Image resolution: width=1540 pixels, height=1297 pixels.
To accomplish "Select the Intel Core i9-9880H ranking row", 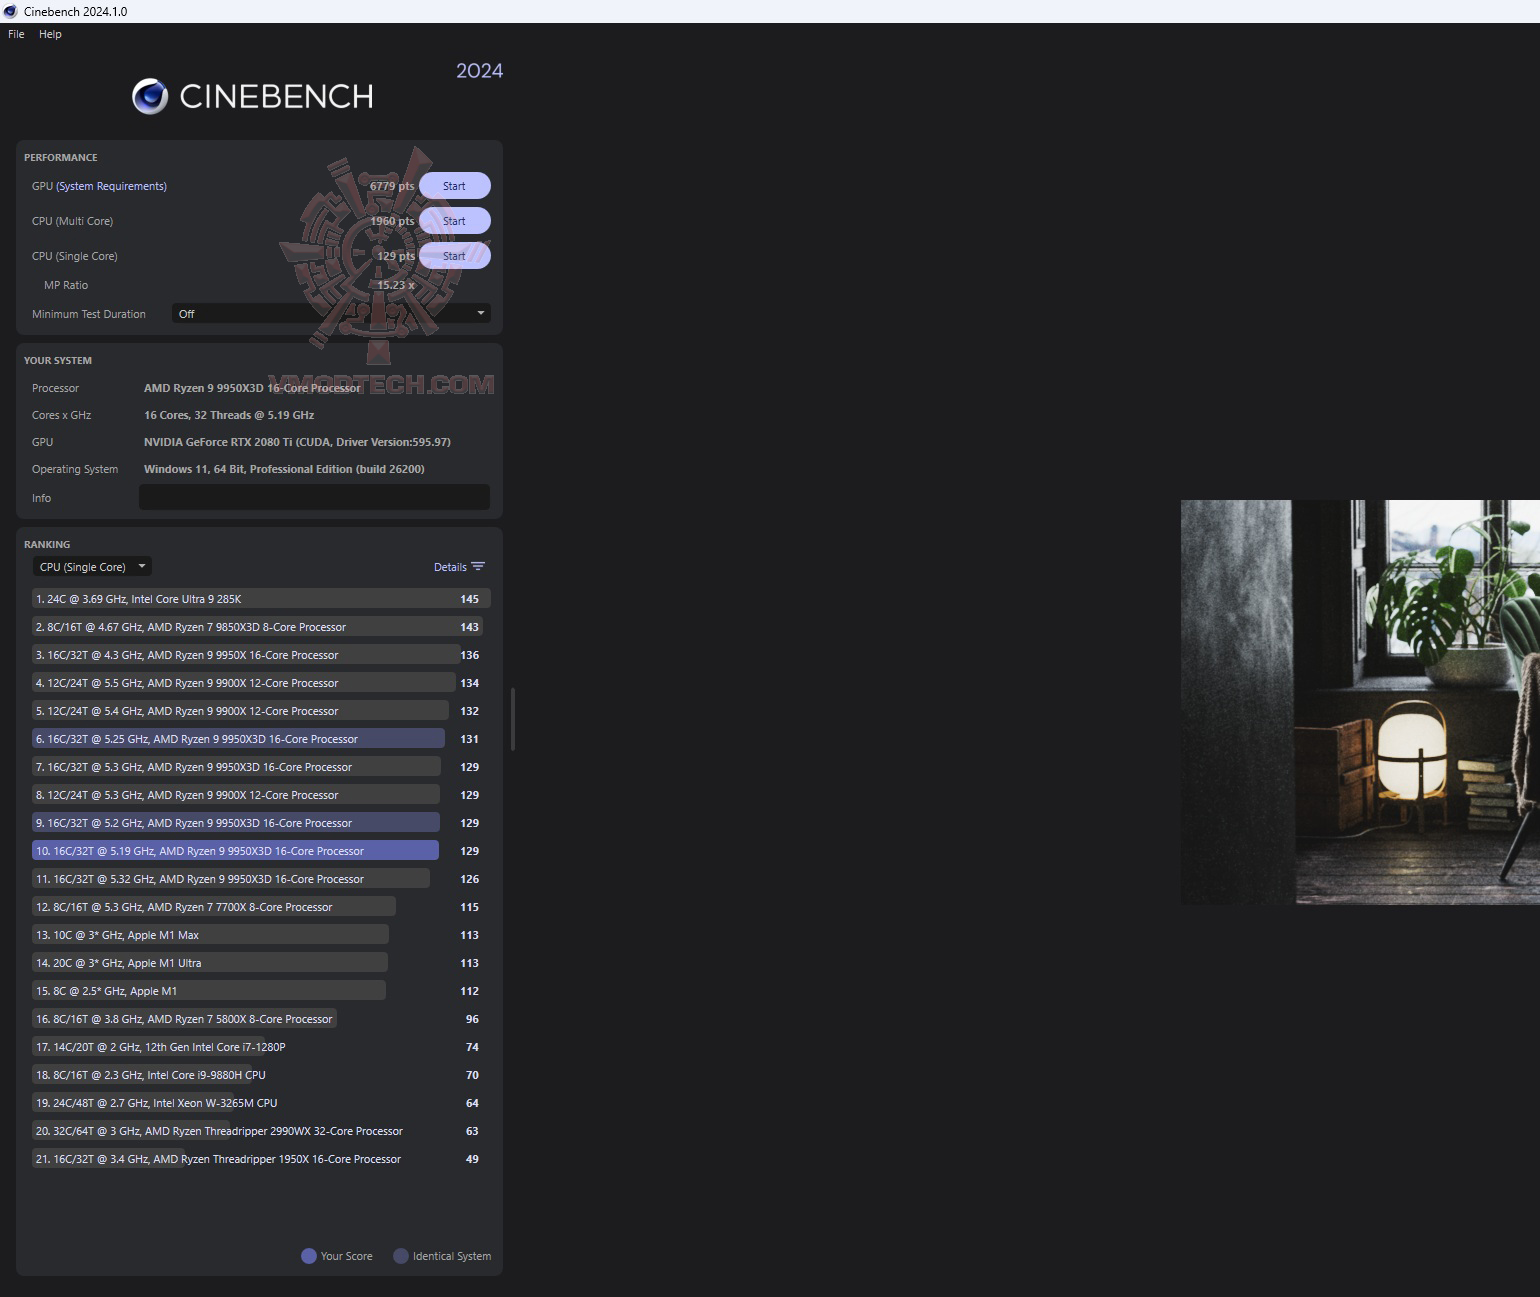I will click(x=261, y=1075).
